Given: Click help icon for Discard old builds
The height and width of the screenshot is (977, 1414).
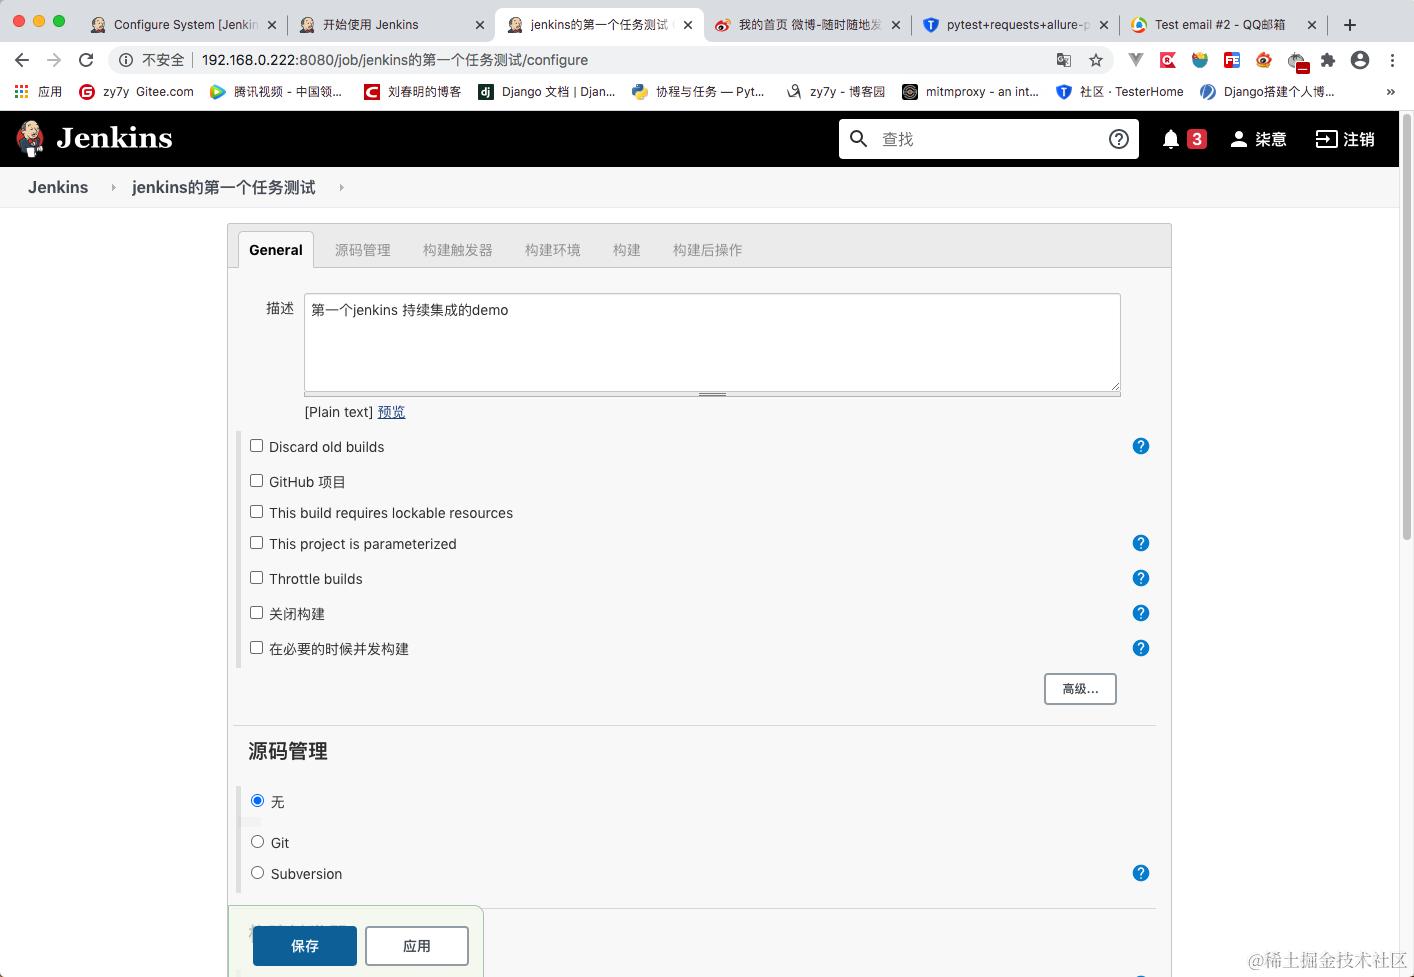Looking at the screenshot, I should pyautogui.click(x=1141, y=446).
